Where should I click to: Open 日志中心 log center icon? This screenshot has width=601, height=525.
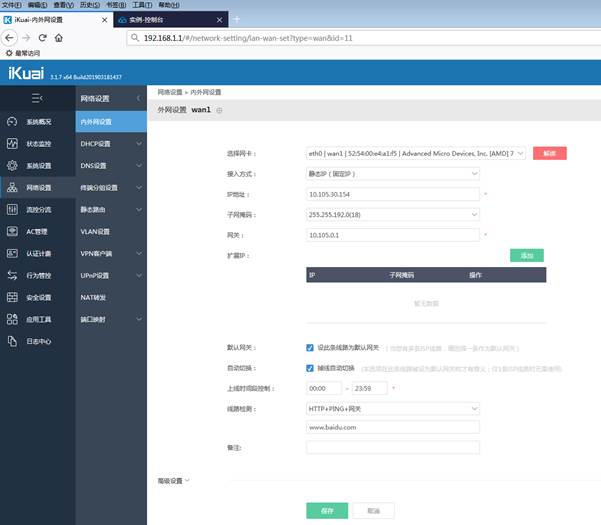click(13, 341)
